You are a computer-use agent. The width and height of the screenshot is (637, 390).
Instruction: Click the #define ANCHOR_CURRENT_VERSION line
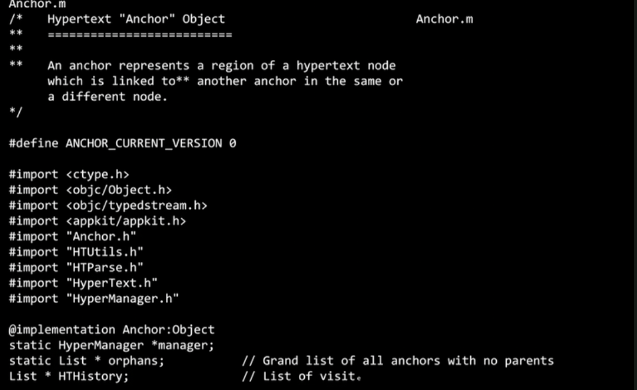tap(123, 143)
